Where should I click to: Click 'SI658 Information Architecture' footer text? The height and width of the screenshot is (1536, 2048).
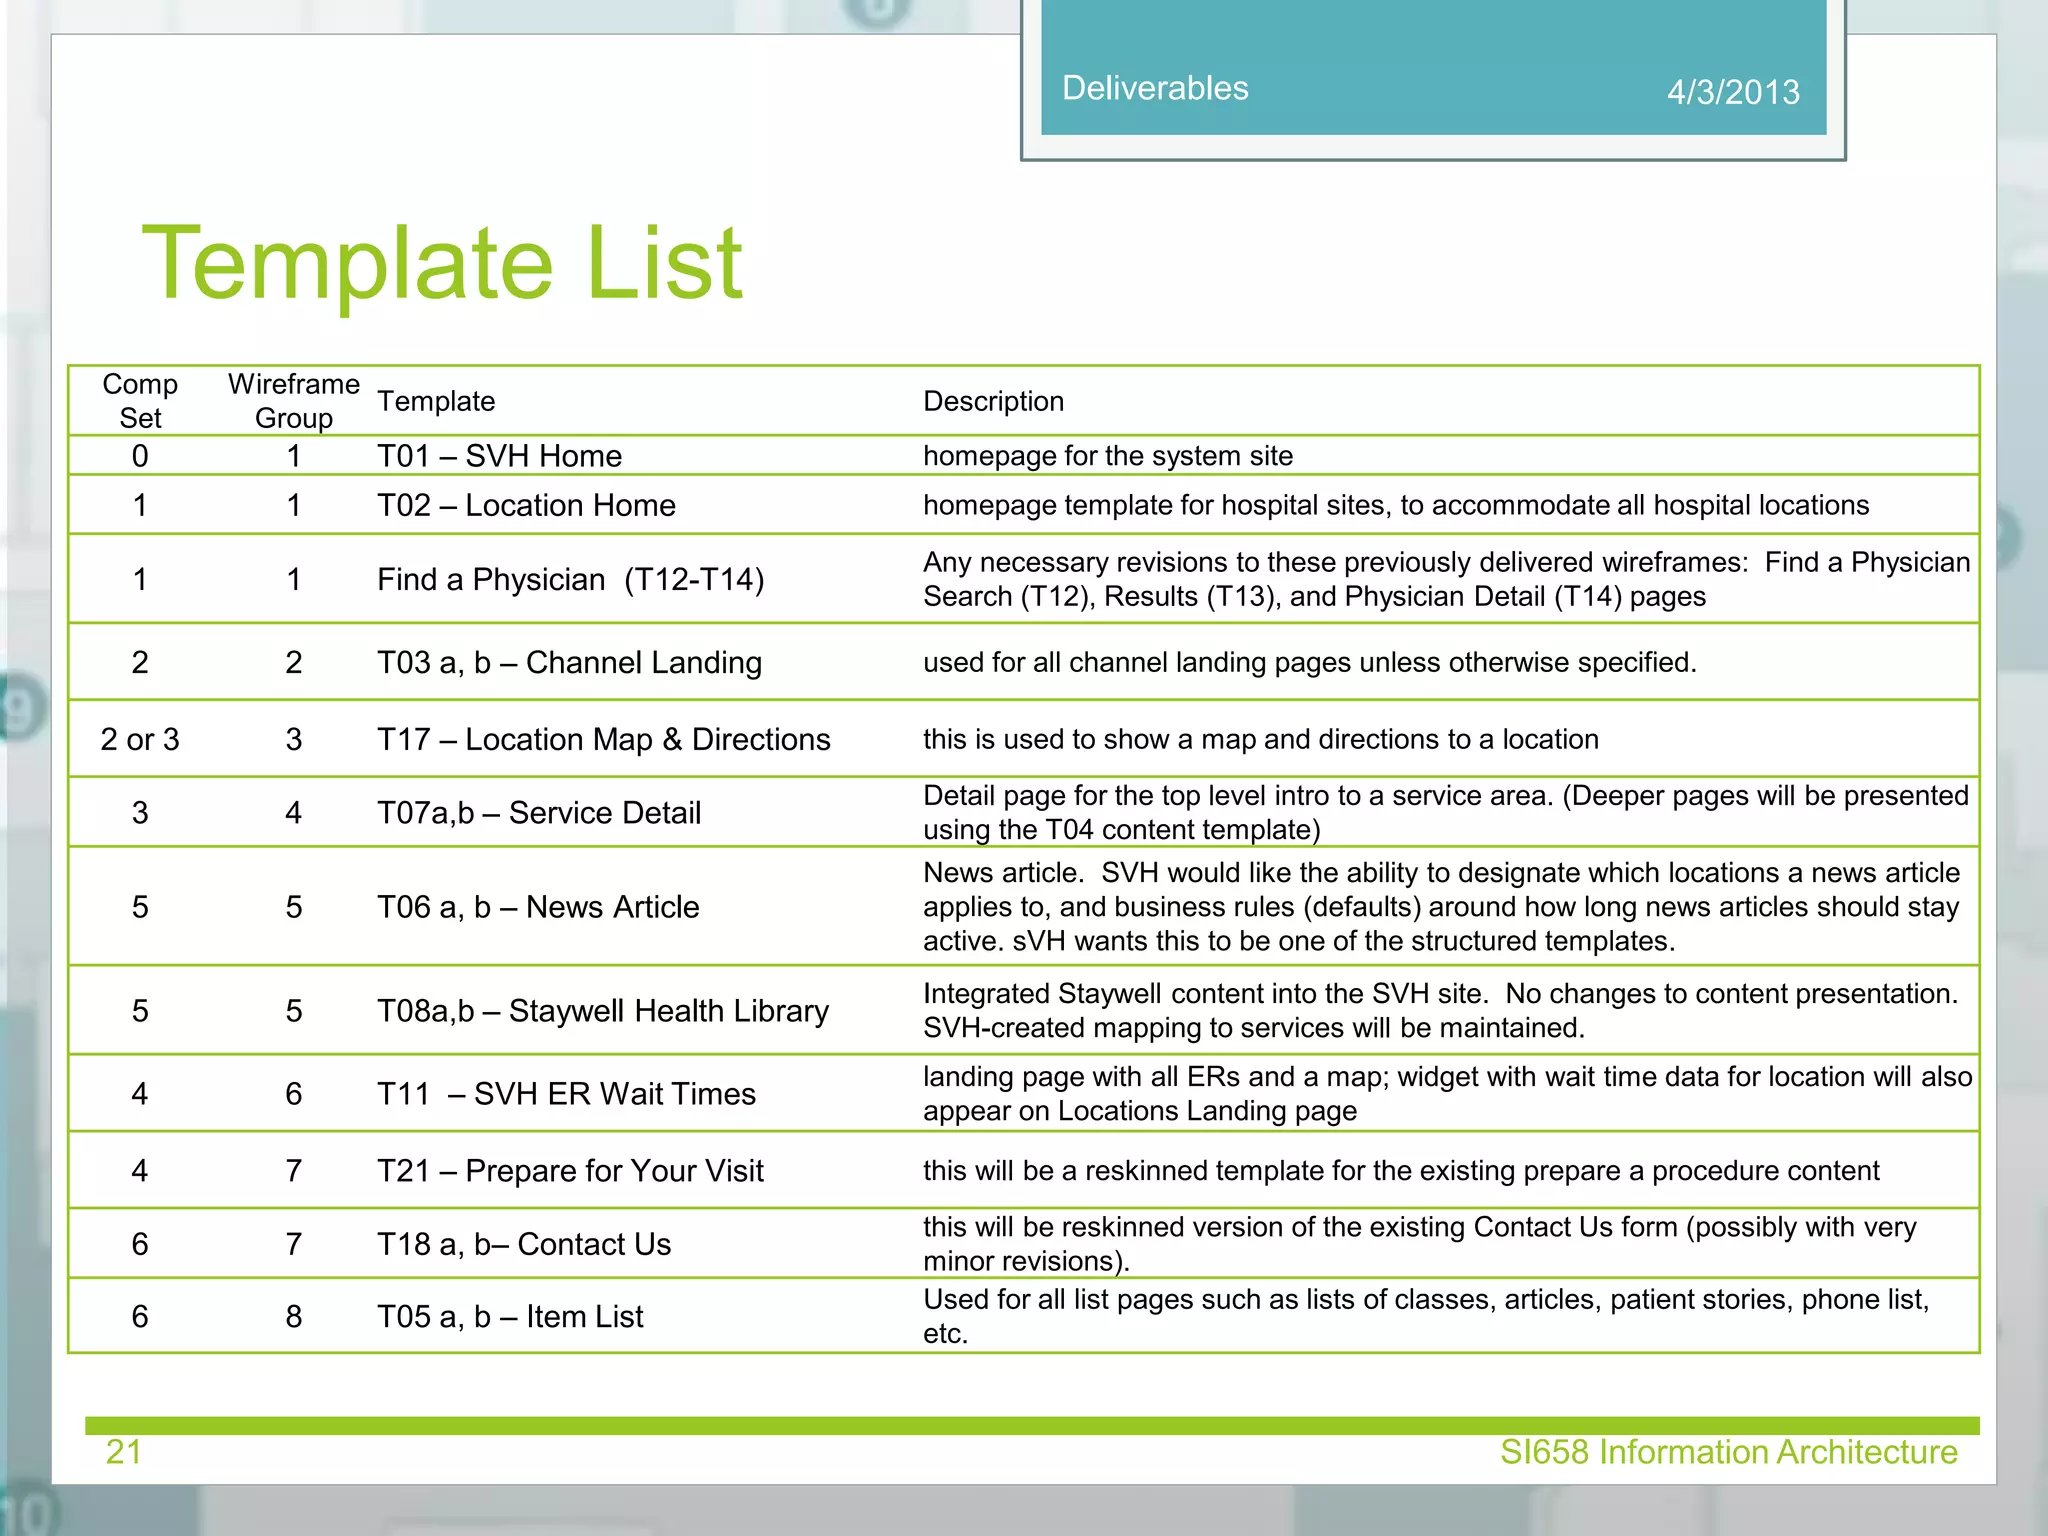click(x=1729, y=1452)
